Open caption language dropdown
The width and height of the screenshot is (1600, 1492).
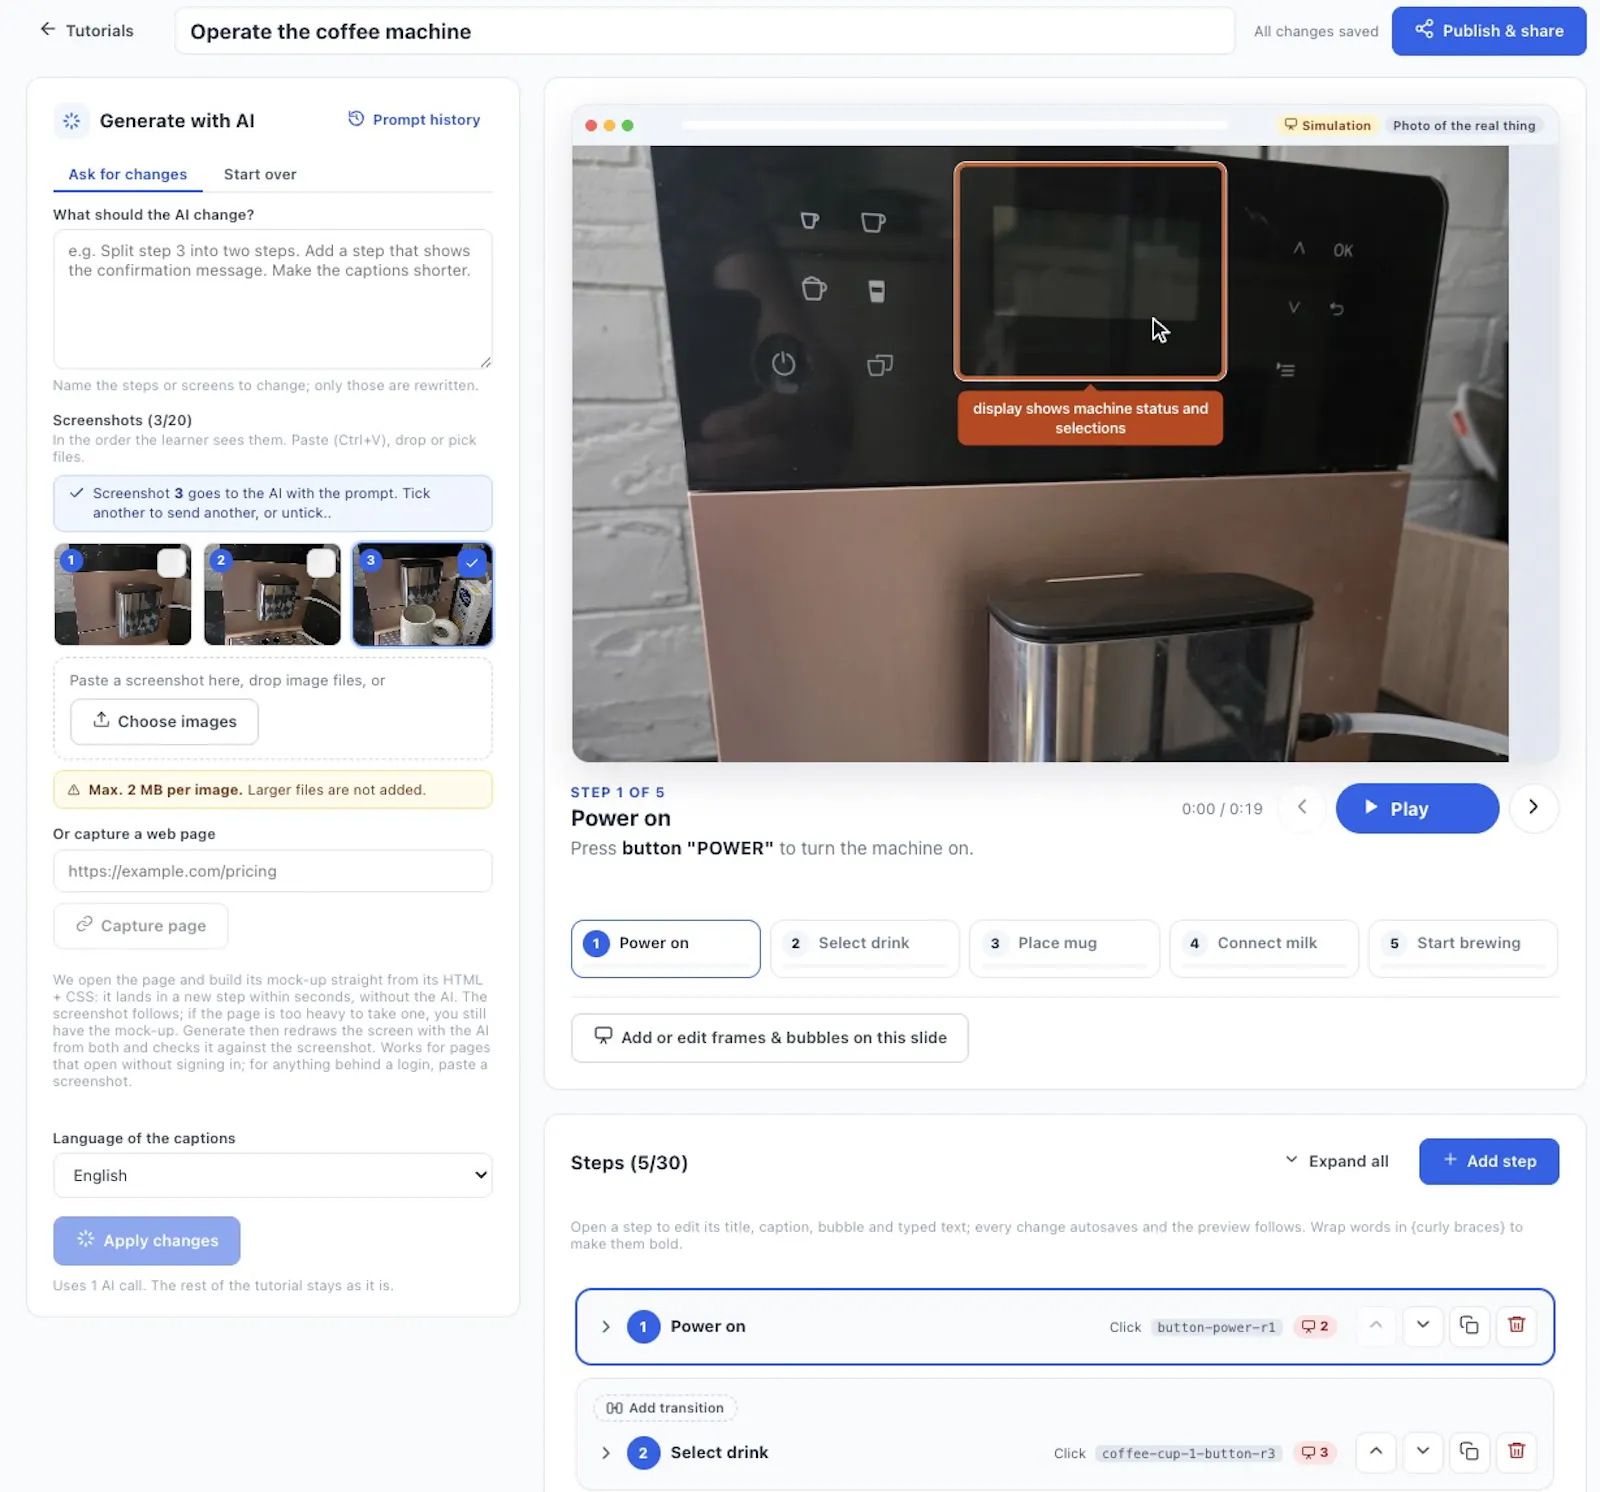click(x=272, y=1175)
